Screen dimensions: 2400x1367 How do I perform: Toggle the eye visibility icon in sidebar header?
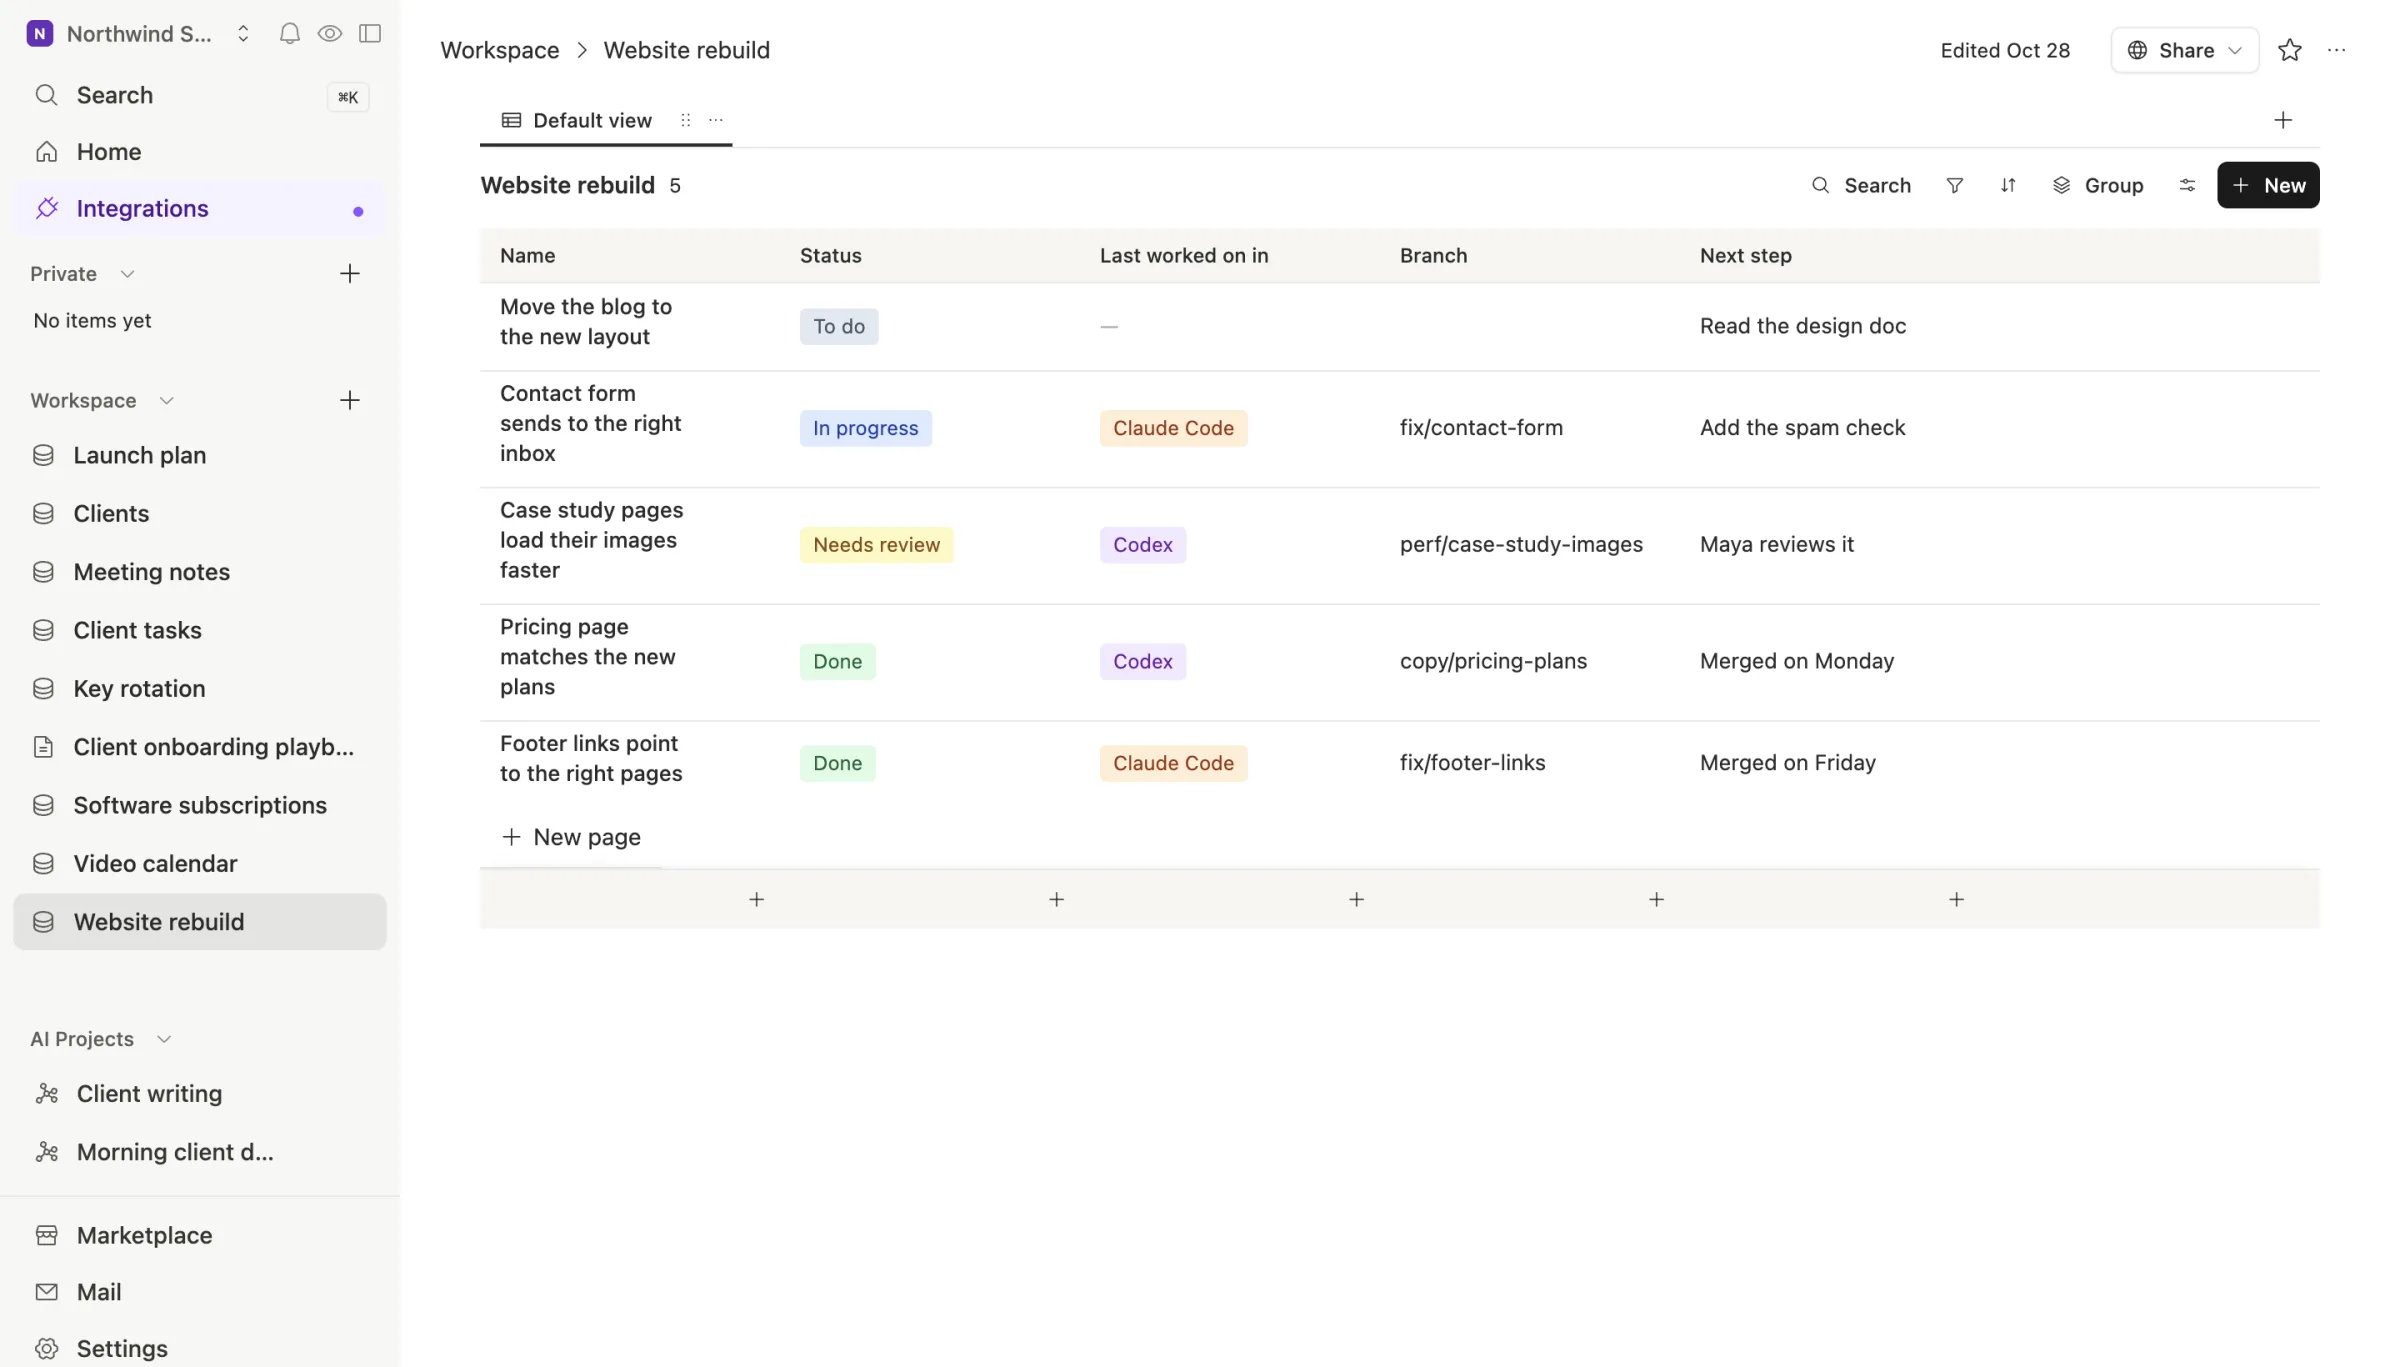coord(329,34)
